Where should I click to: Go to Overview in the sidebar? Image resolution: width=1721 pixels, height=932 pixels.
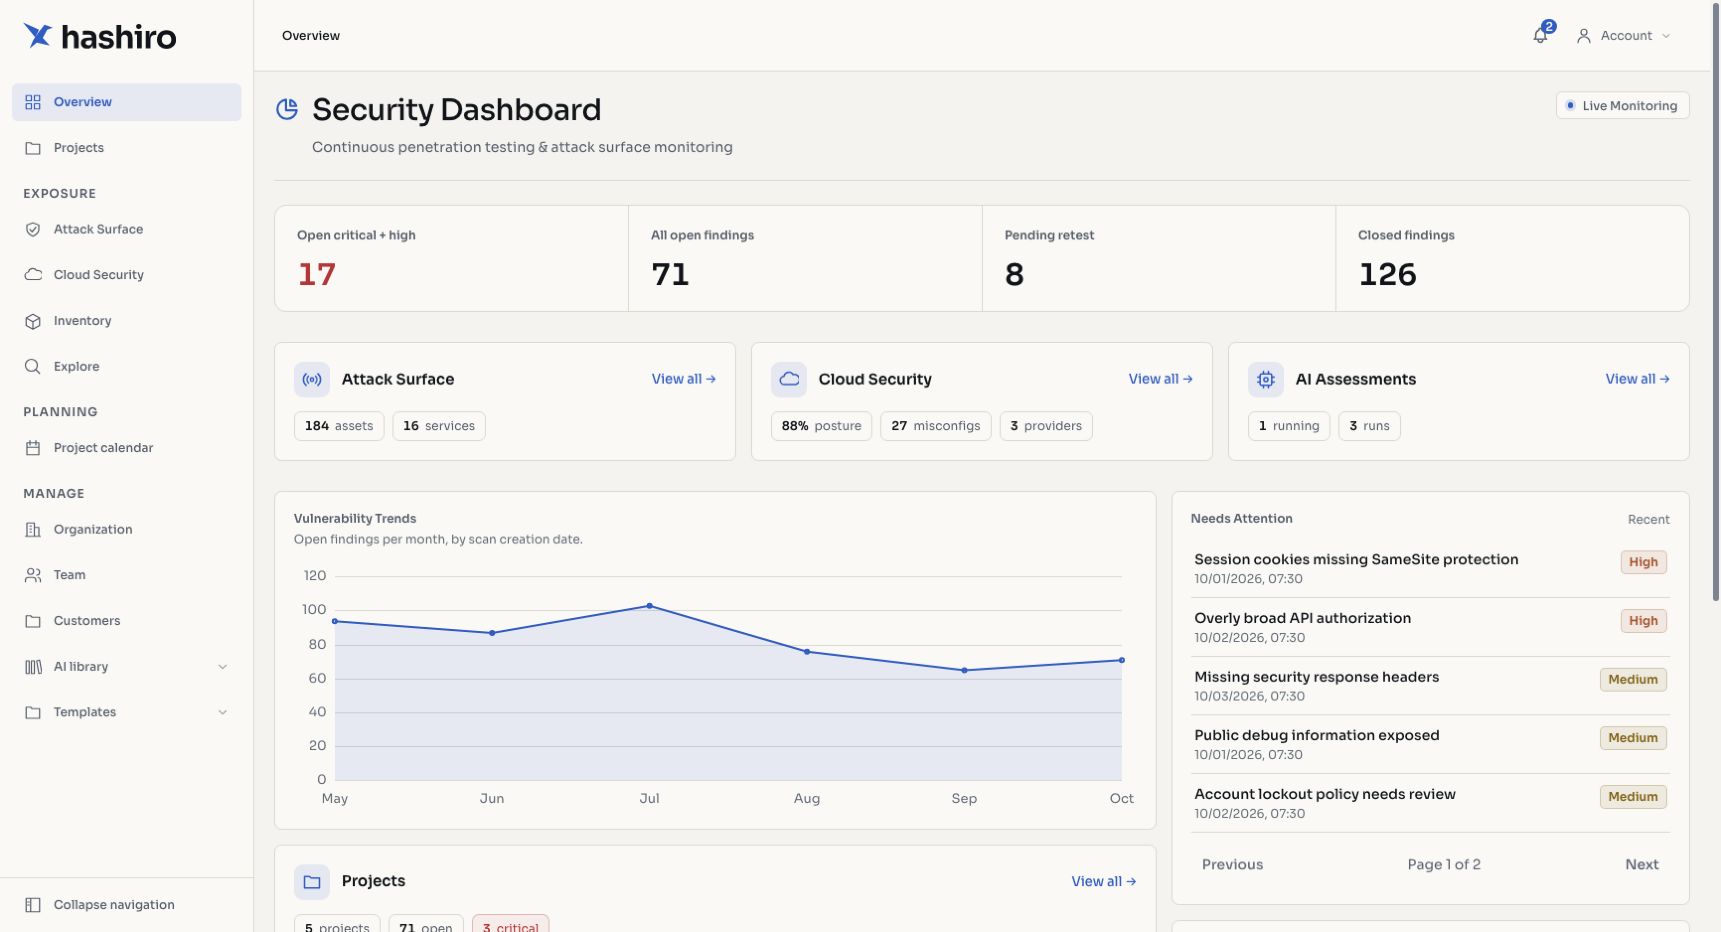coord(127,102)
